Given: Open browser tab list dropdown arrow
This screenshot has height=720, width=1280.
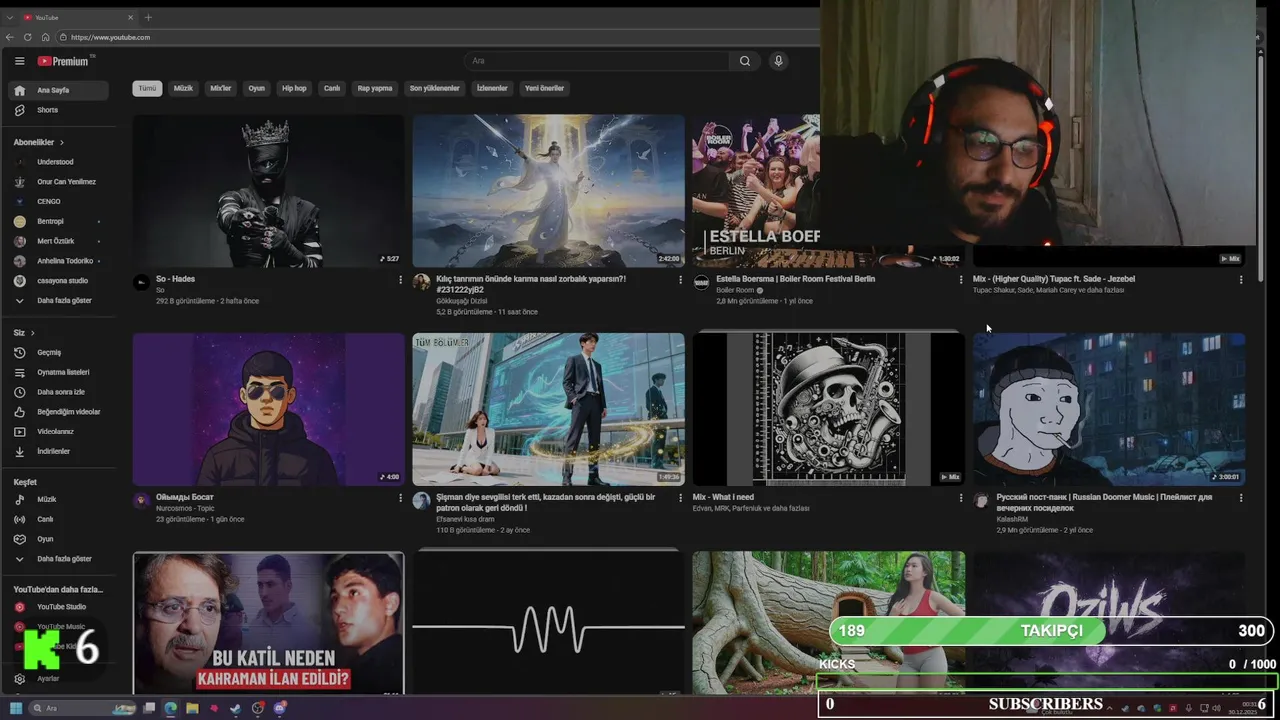Looking at the screenshot, I should pyautogui.click(x=10, y=17).
